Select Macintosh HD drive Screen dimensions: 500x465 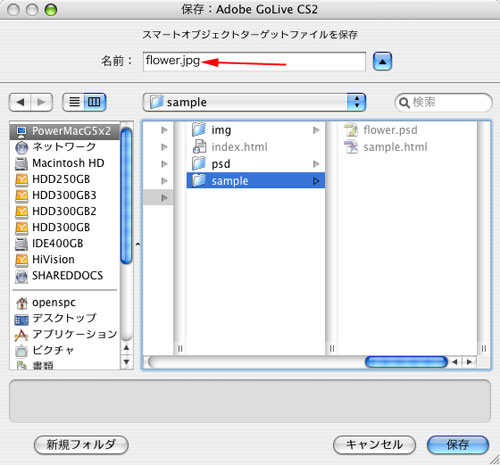pyautogui.click(x=65, y=163)
